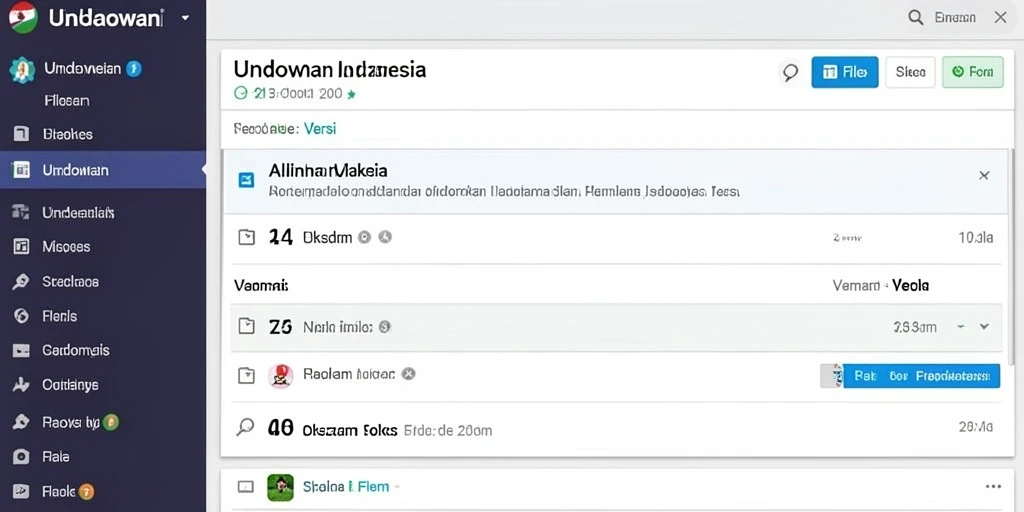Image resolution: width=1024 pixels, height=512 pixels.
Task: Click the gray X icon after Raolam hoidac
Action: (x=409, y=374)
